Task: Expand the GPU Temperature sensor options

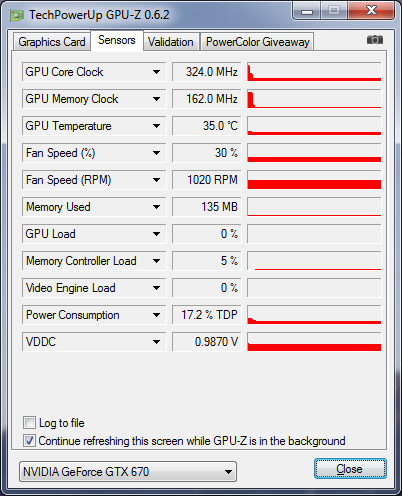Action: click(156, 126)
